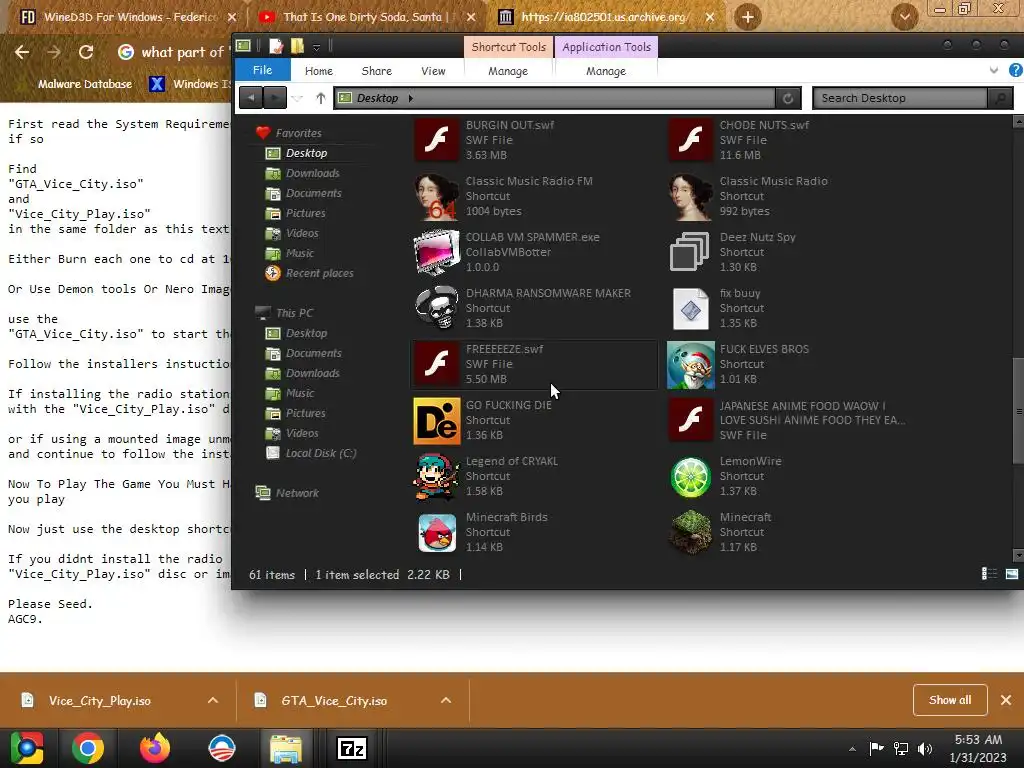Open the downloaded Vice_City_Play.iso item
This screenshot has width=1024, height=768.
pyautogui.click(x=98, y=700)
